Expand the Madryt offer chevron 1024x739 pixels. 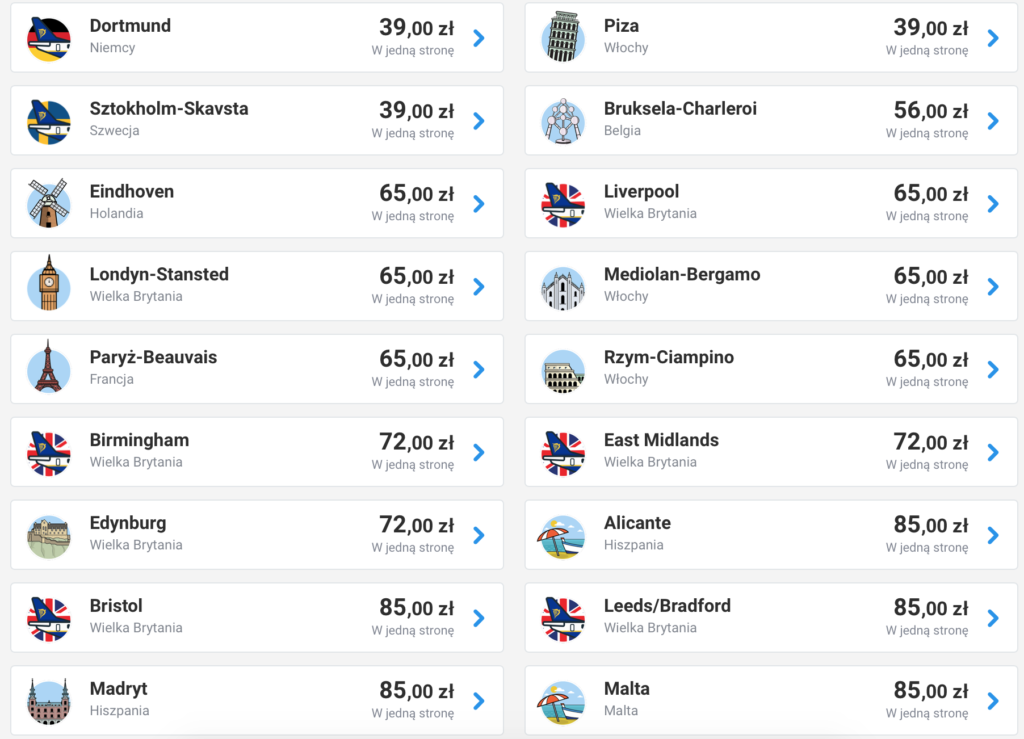479,701
